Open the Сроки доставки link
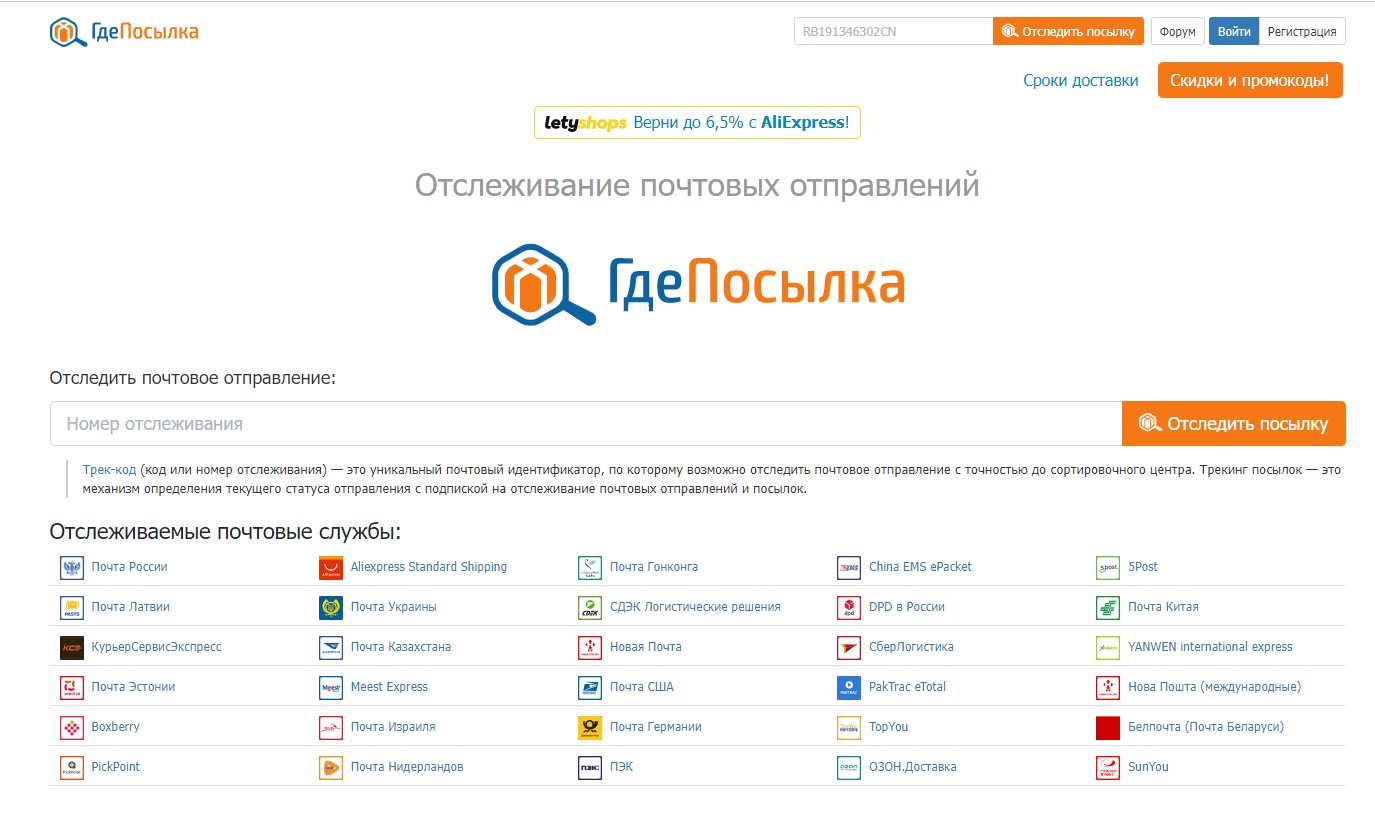This screenshot has height=816, width=1375. pyautogui.click(x=1080, y=81)
